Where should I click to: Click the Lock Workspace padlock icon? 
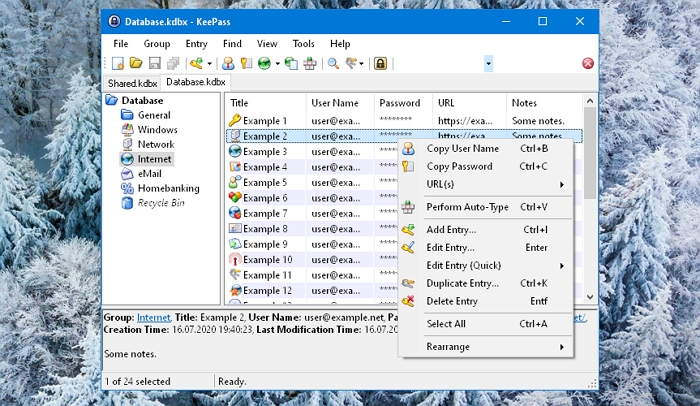[380, 63]
